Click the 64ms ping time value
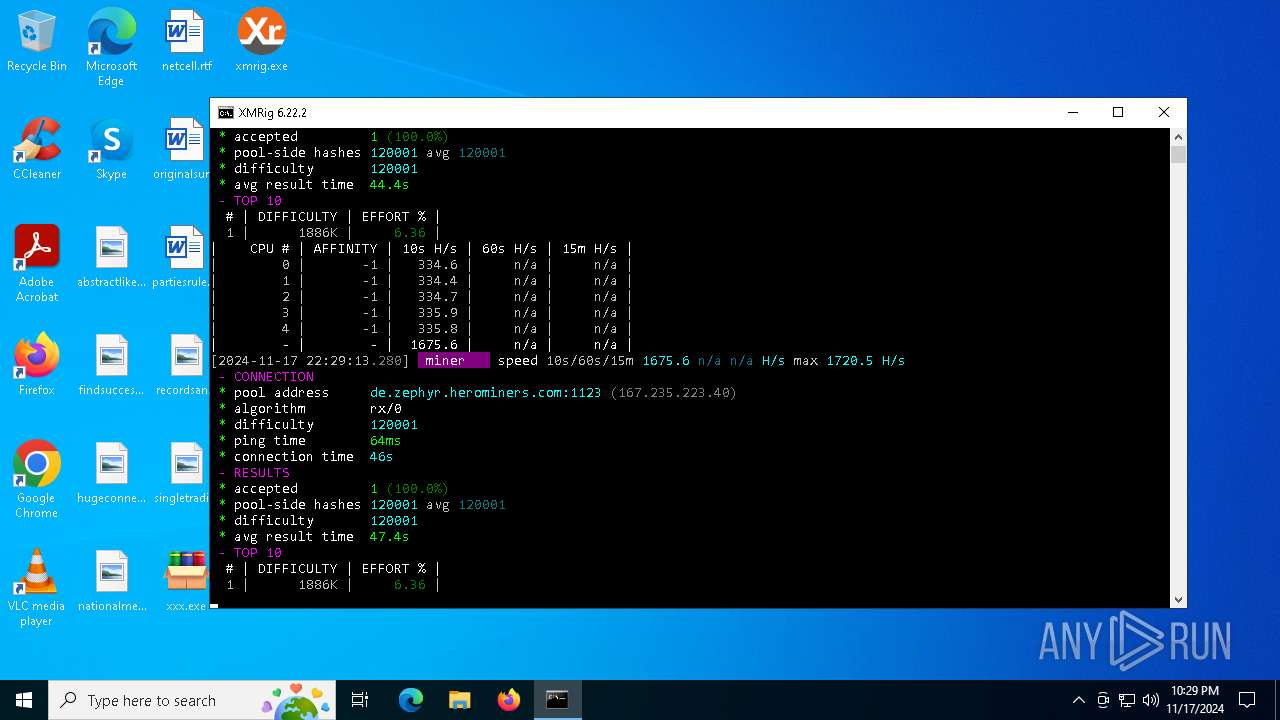 [385, 441]
